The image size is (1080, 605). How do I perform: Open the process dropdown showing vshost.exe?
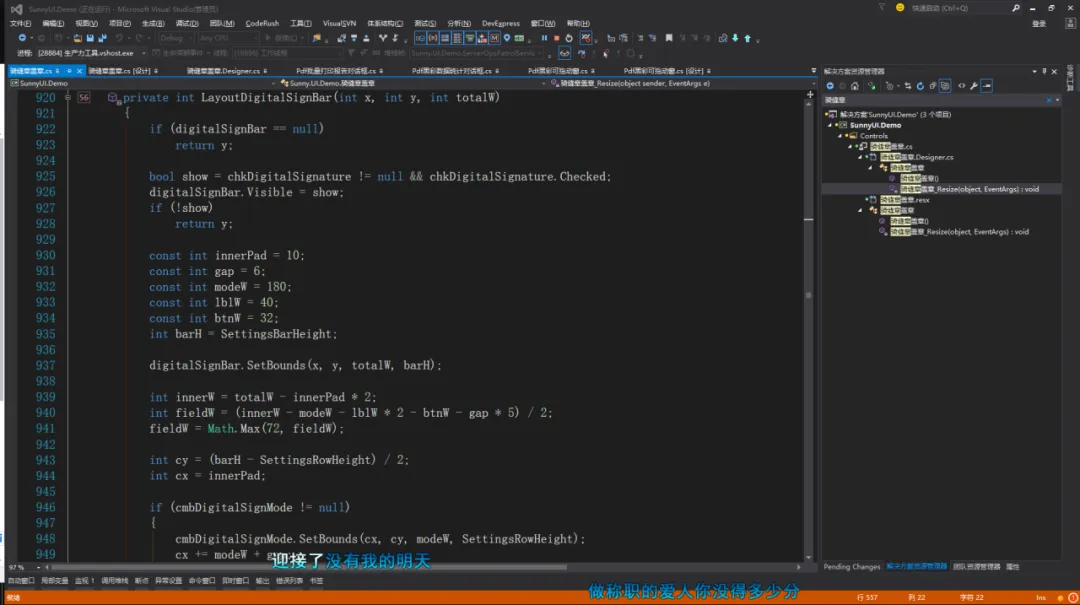coord(92,53)
